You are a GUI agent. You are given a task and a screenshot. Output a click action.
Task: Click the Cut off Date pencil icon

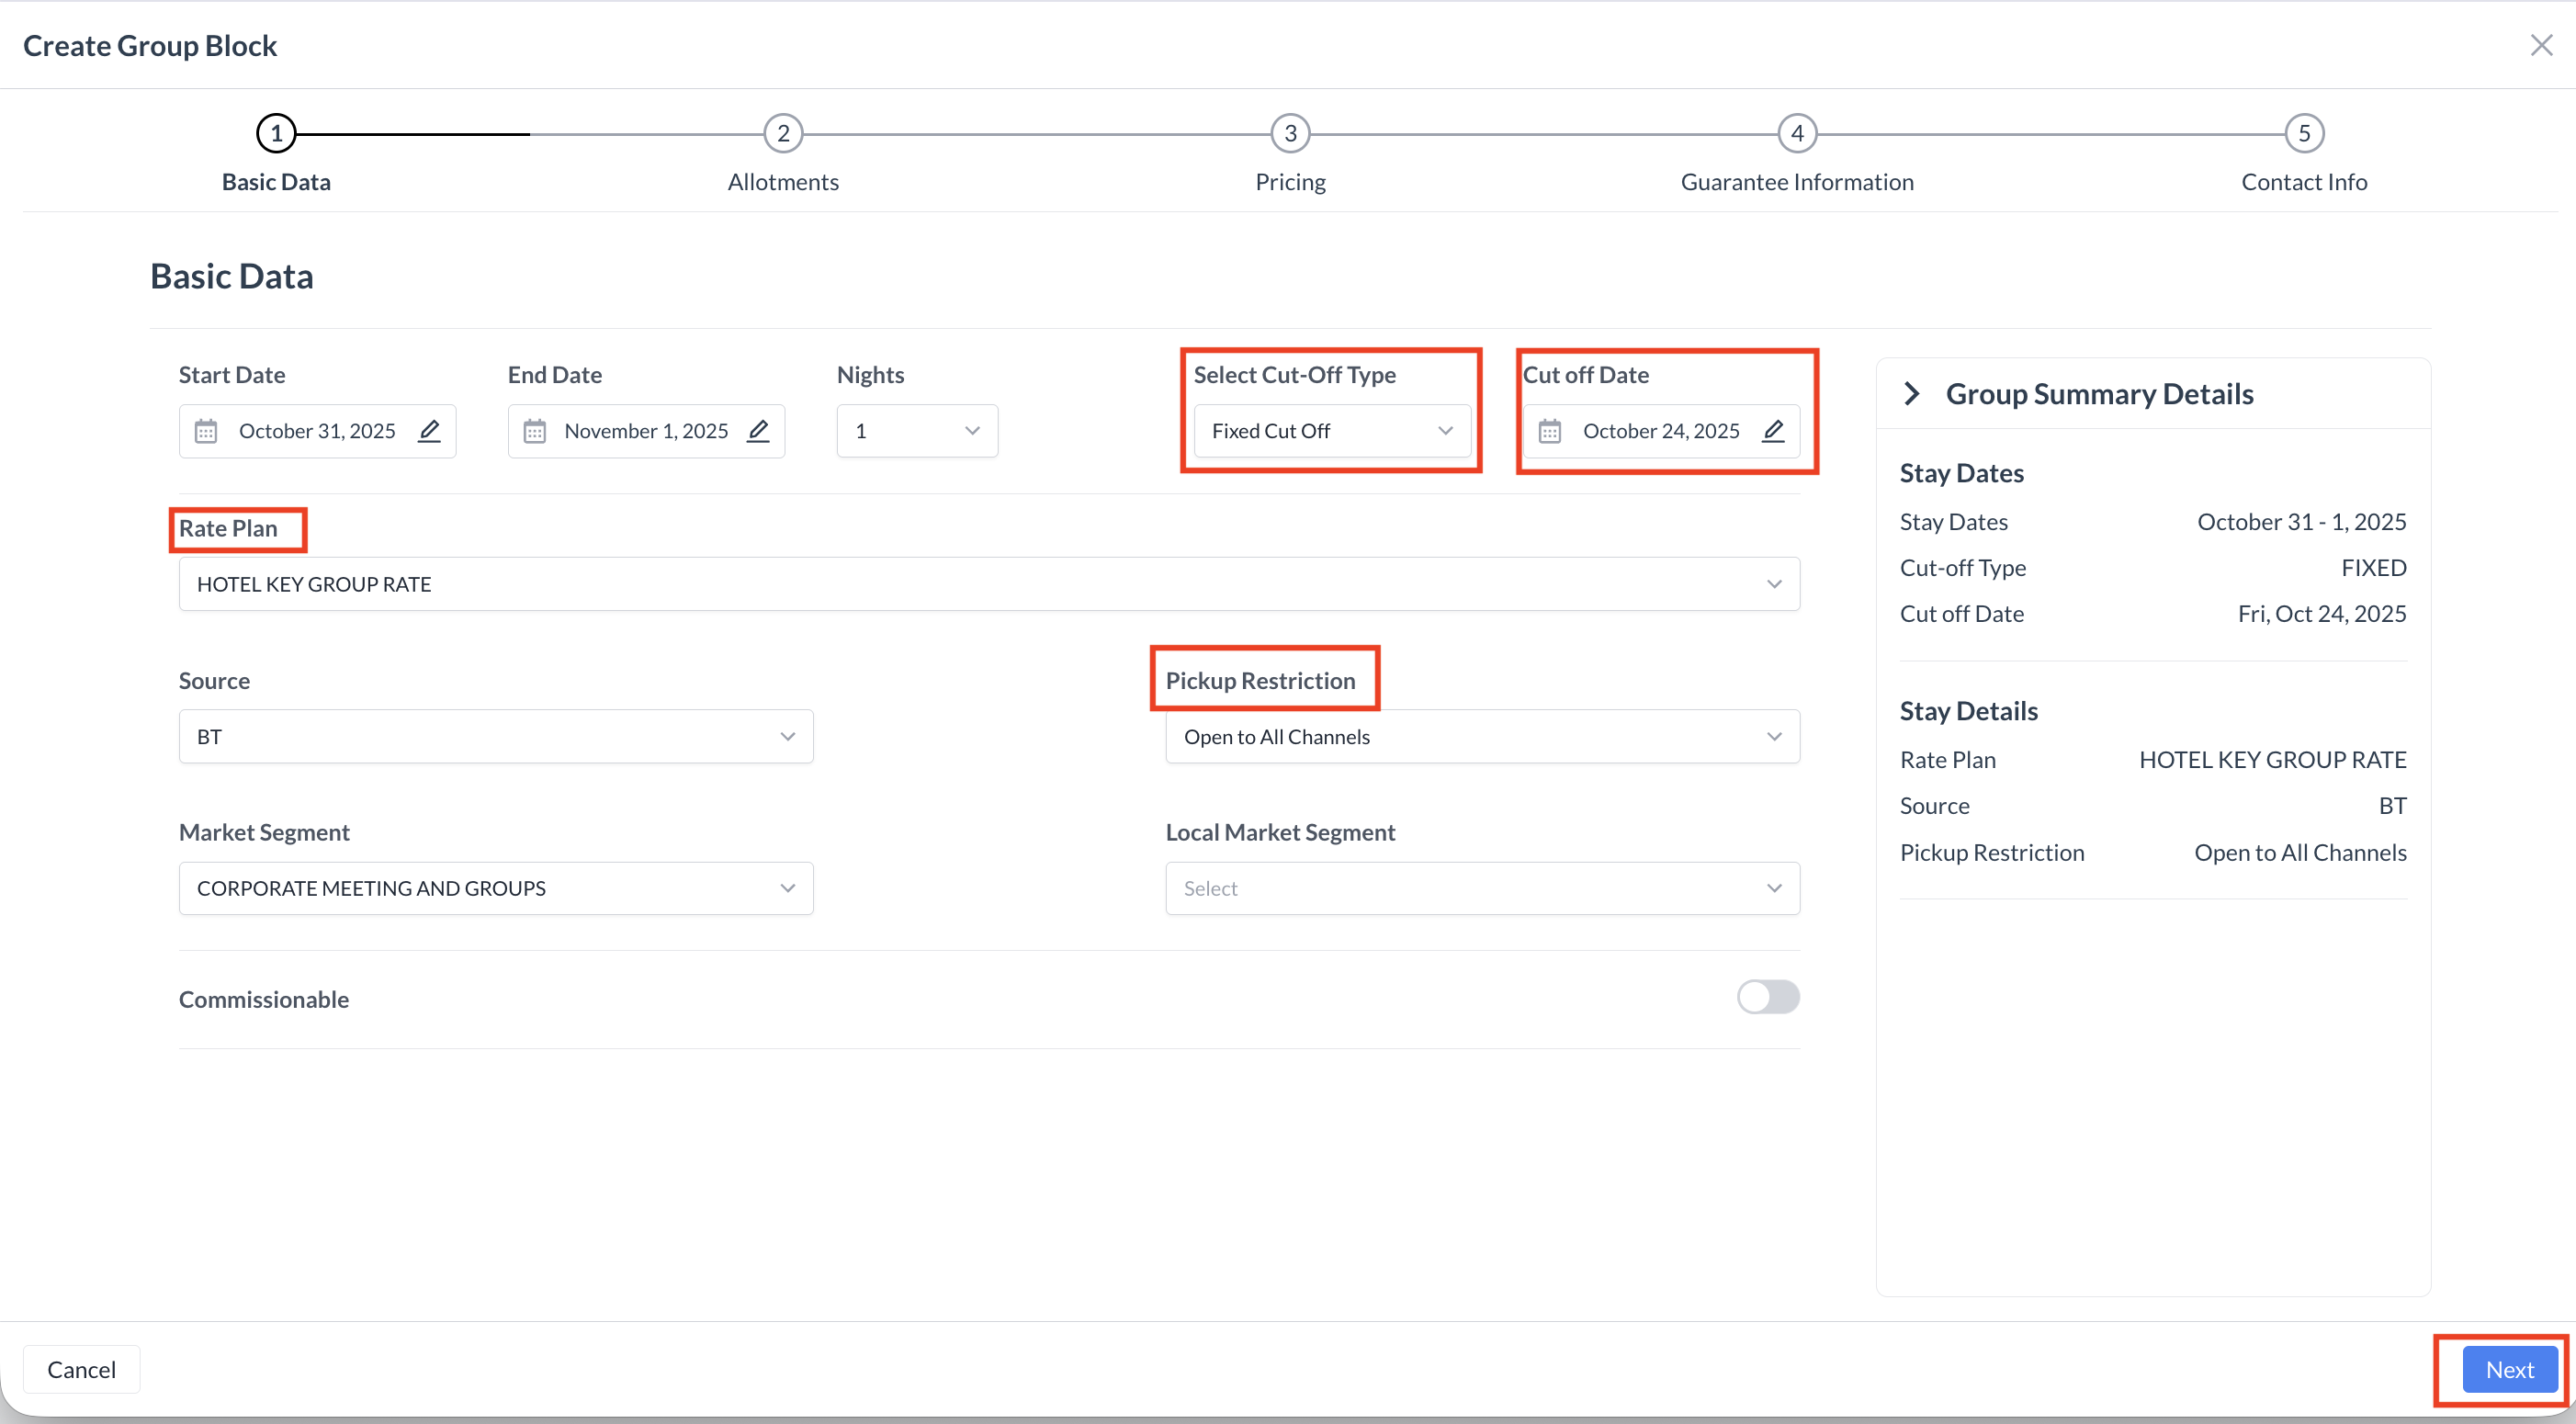[x=1773, y=431]
